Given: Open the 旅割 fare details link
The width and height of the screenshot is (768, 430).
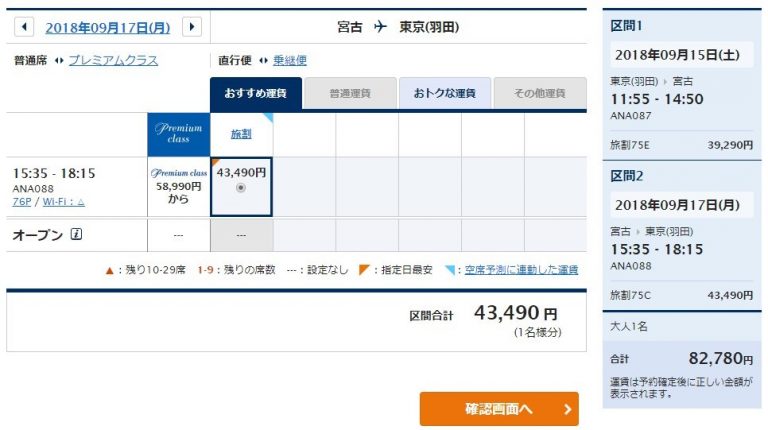Looking at the screenshot, I should point(241,134).
